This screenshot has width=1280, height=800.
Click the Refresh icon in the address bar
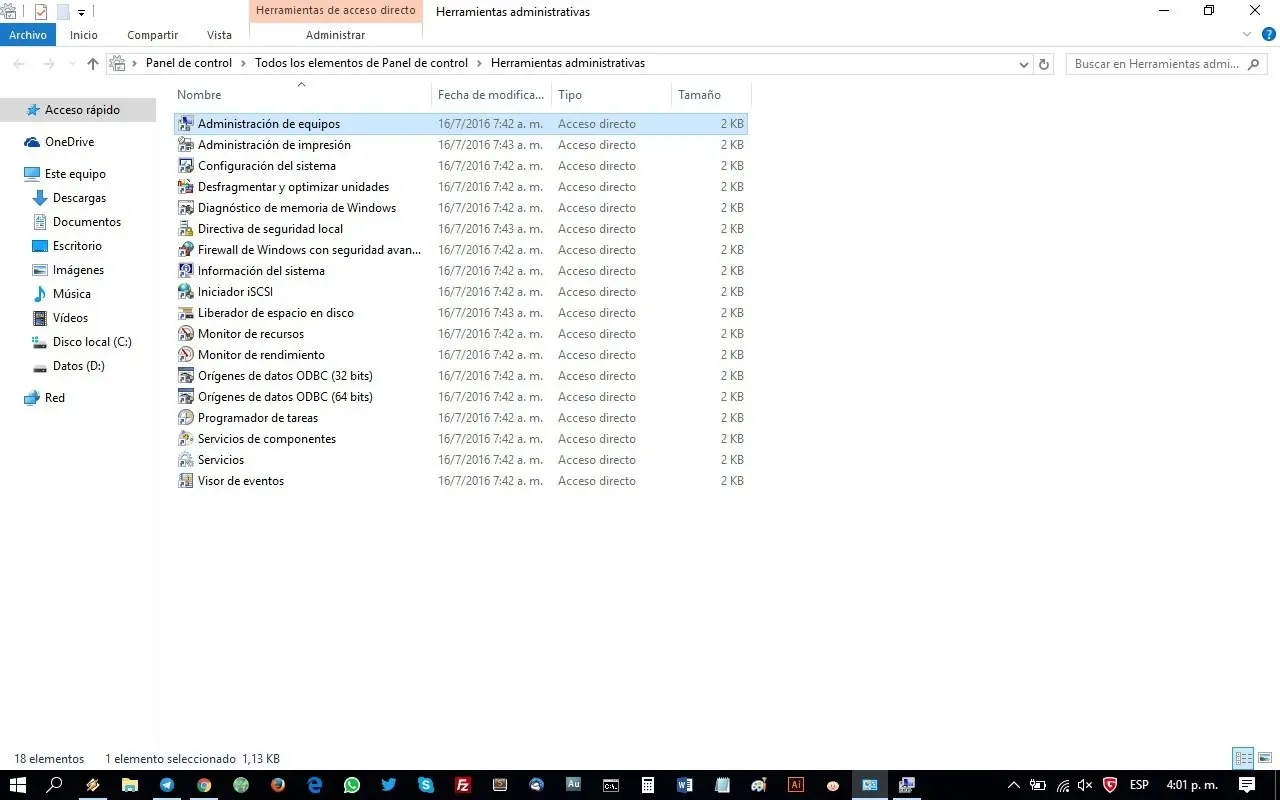coord(1043,63)
